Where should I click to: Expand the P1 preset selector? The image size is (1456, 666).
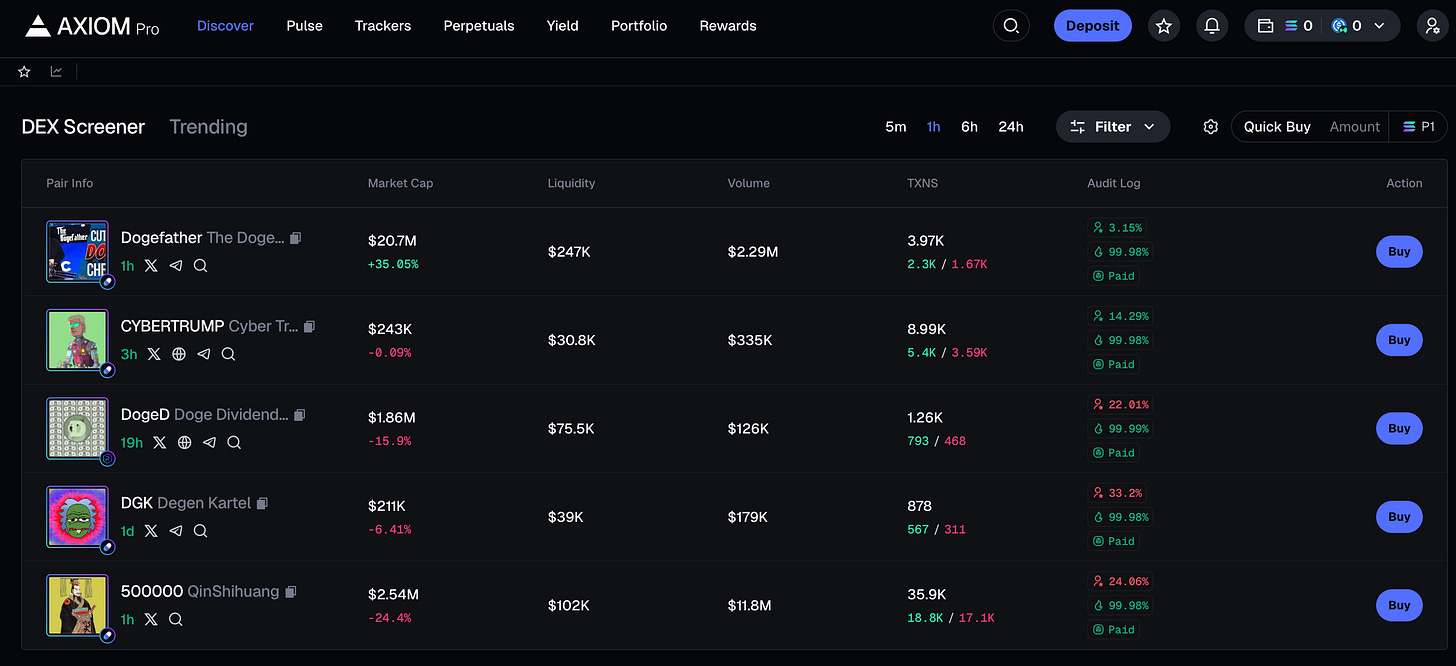1418,127
